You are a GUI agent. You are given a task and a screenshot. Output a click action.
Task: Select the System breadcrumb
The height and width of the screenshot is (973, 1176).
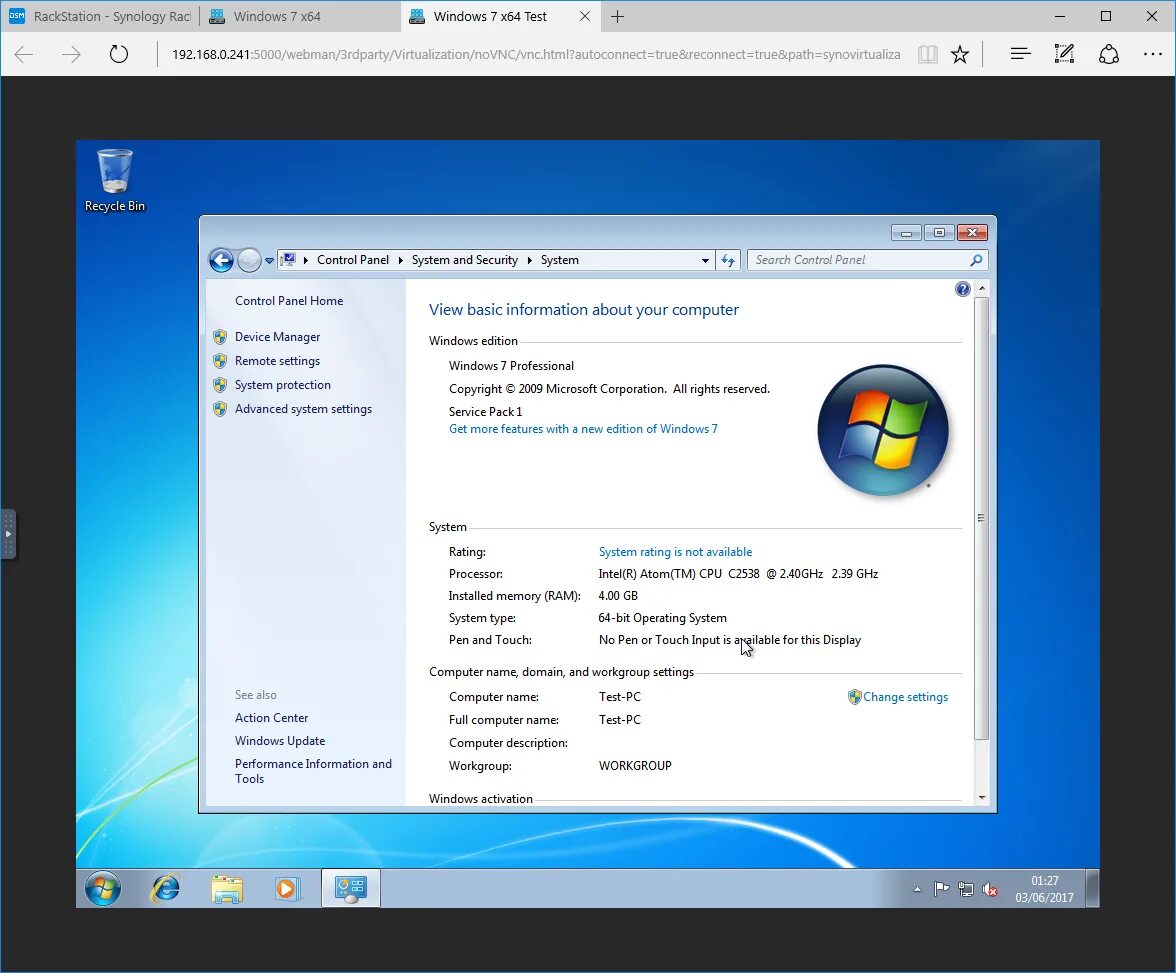560,260
